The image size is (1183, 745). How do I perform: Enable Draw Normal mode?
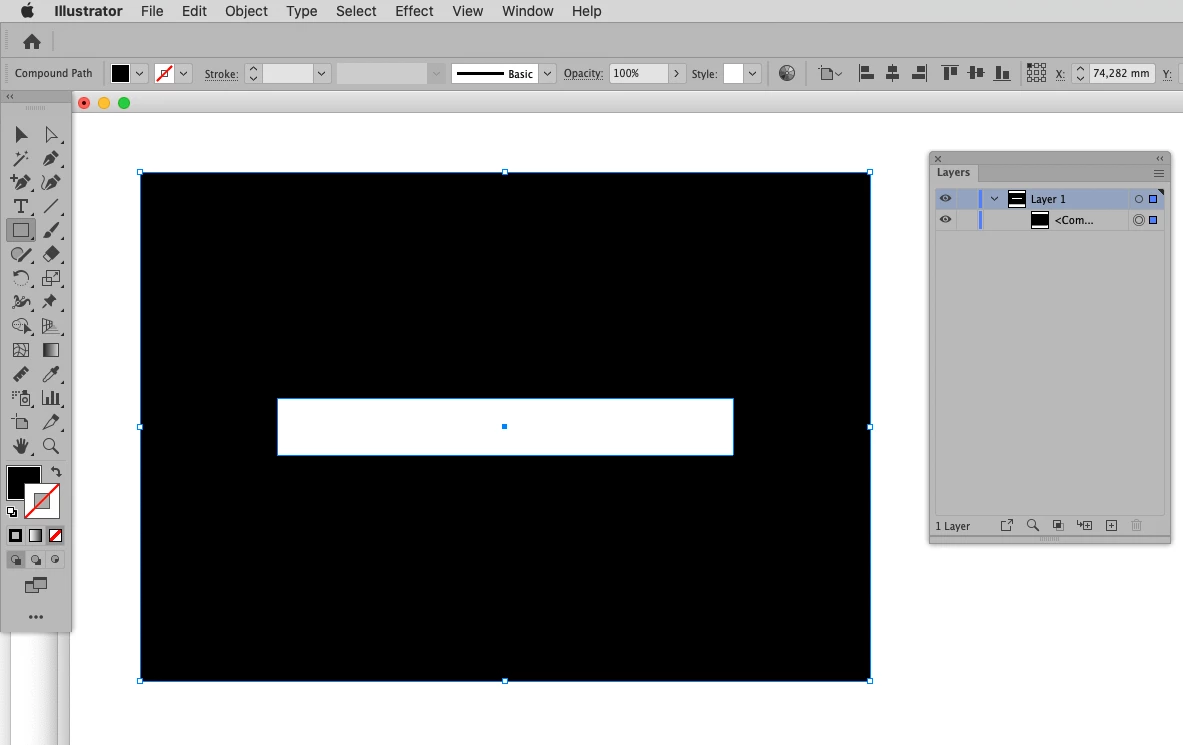[15, 560]
